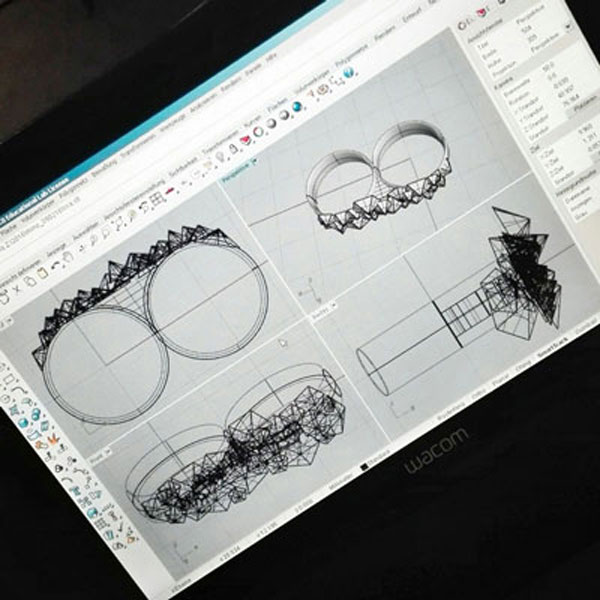Click the black Standard layer color swatch

pyautogui.click(x=364, y=467)
